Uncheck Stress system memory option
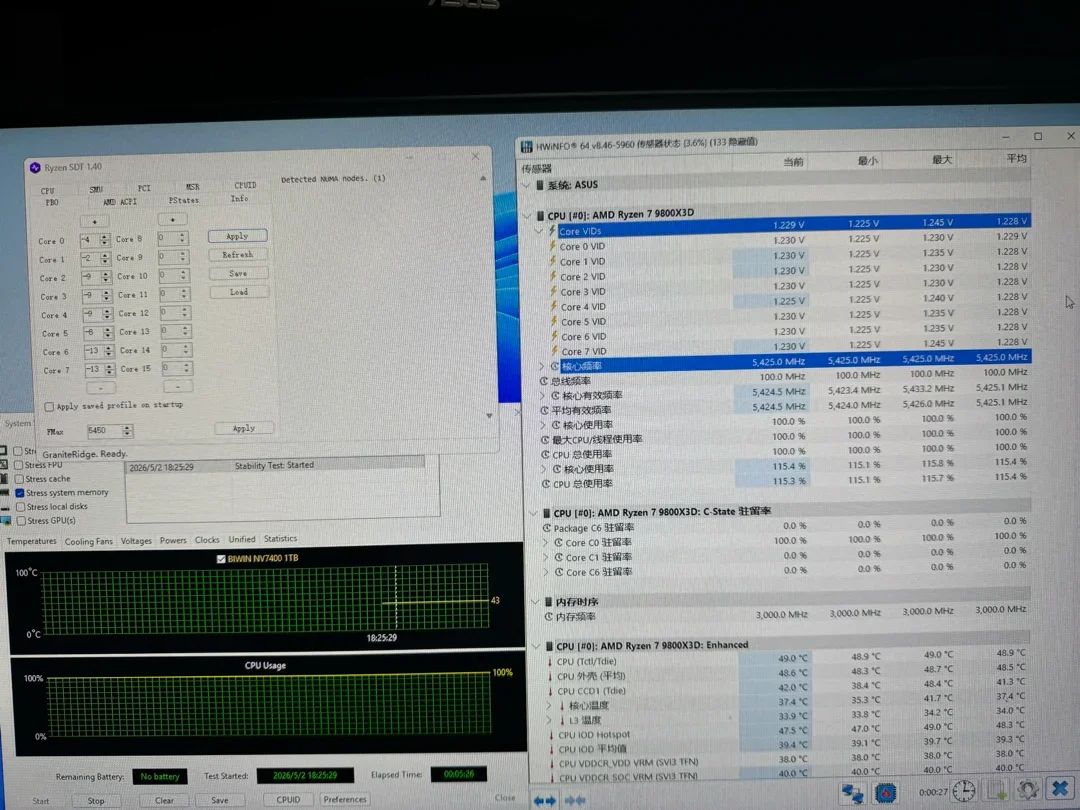The width and height of the screenshot is (1080, 810). [x=20, y=492]
